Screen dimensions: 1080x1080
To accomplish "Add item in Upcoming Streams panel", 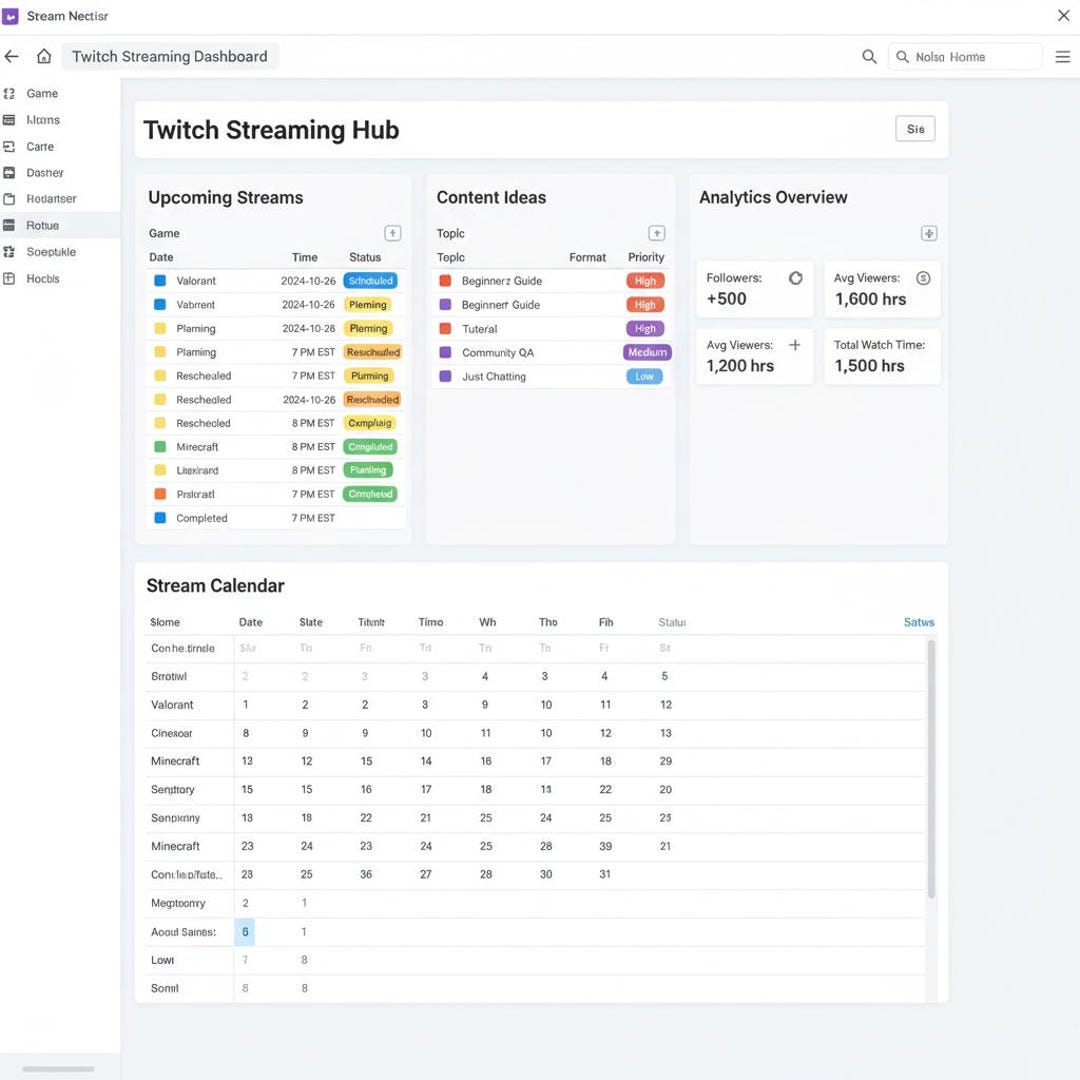I will pos(393,233).
